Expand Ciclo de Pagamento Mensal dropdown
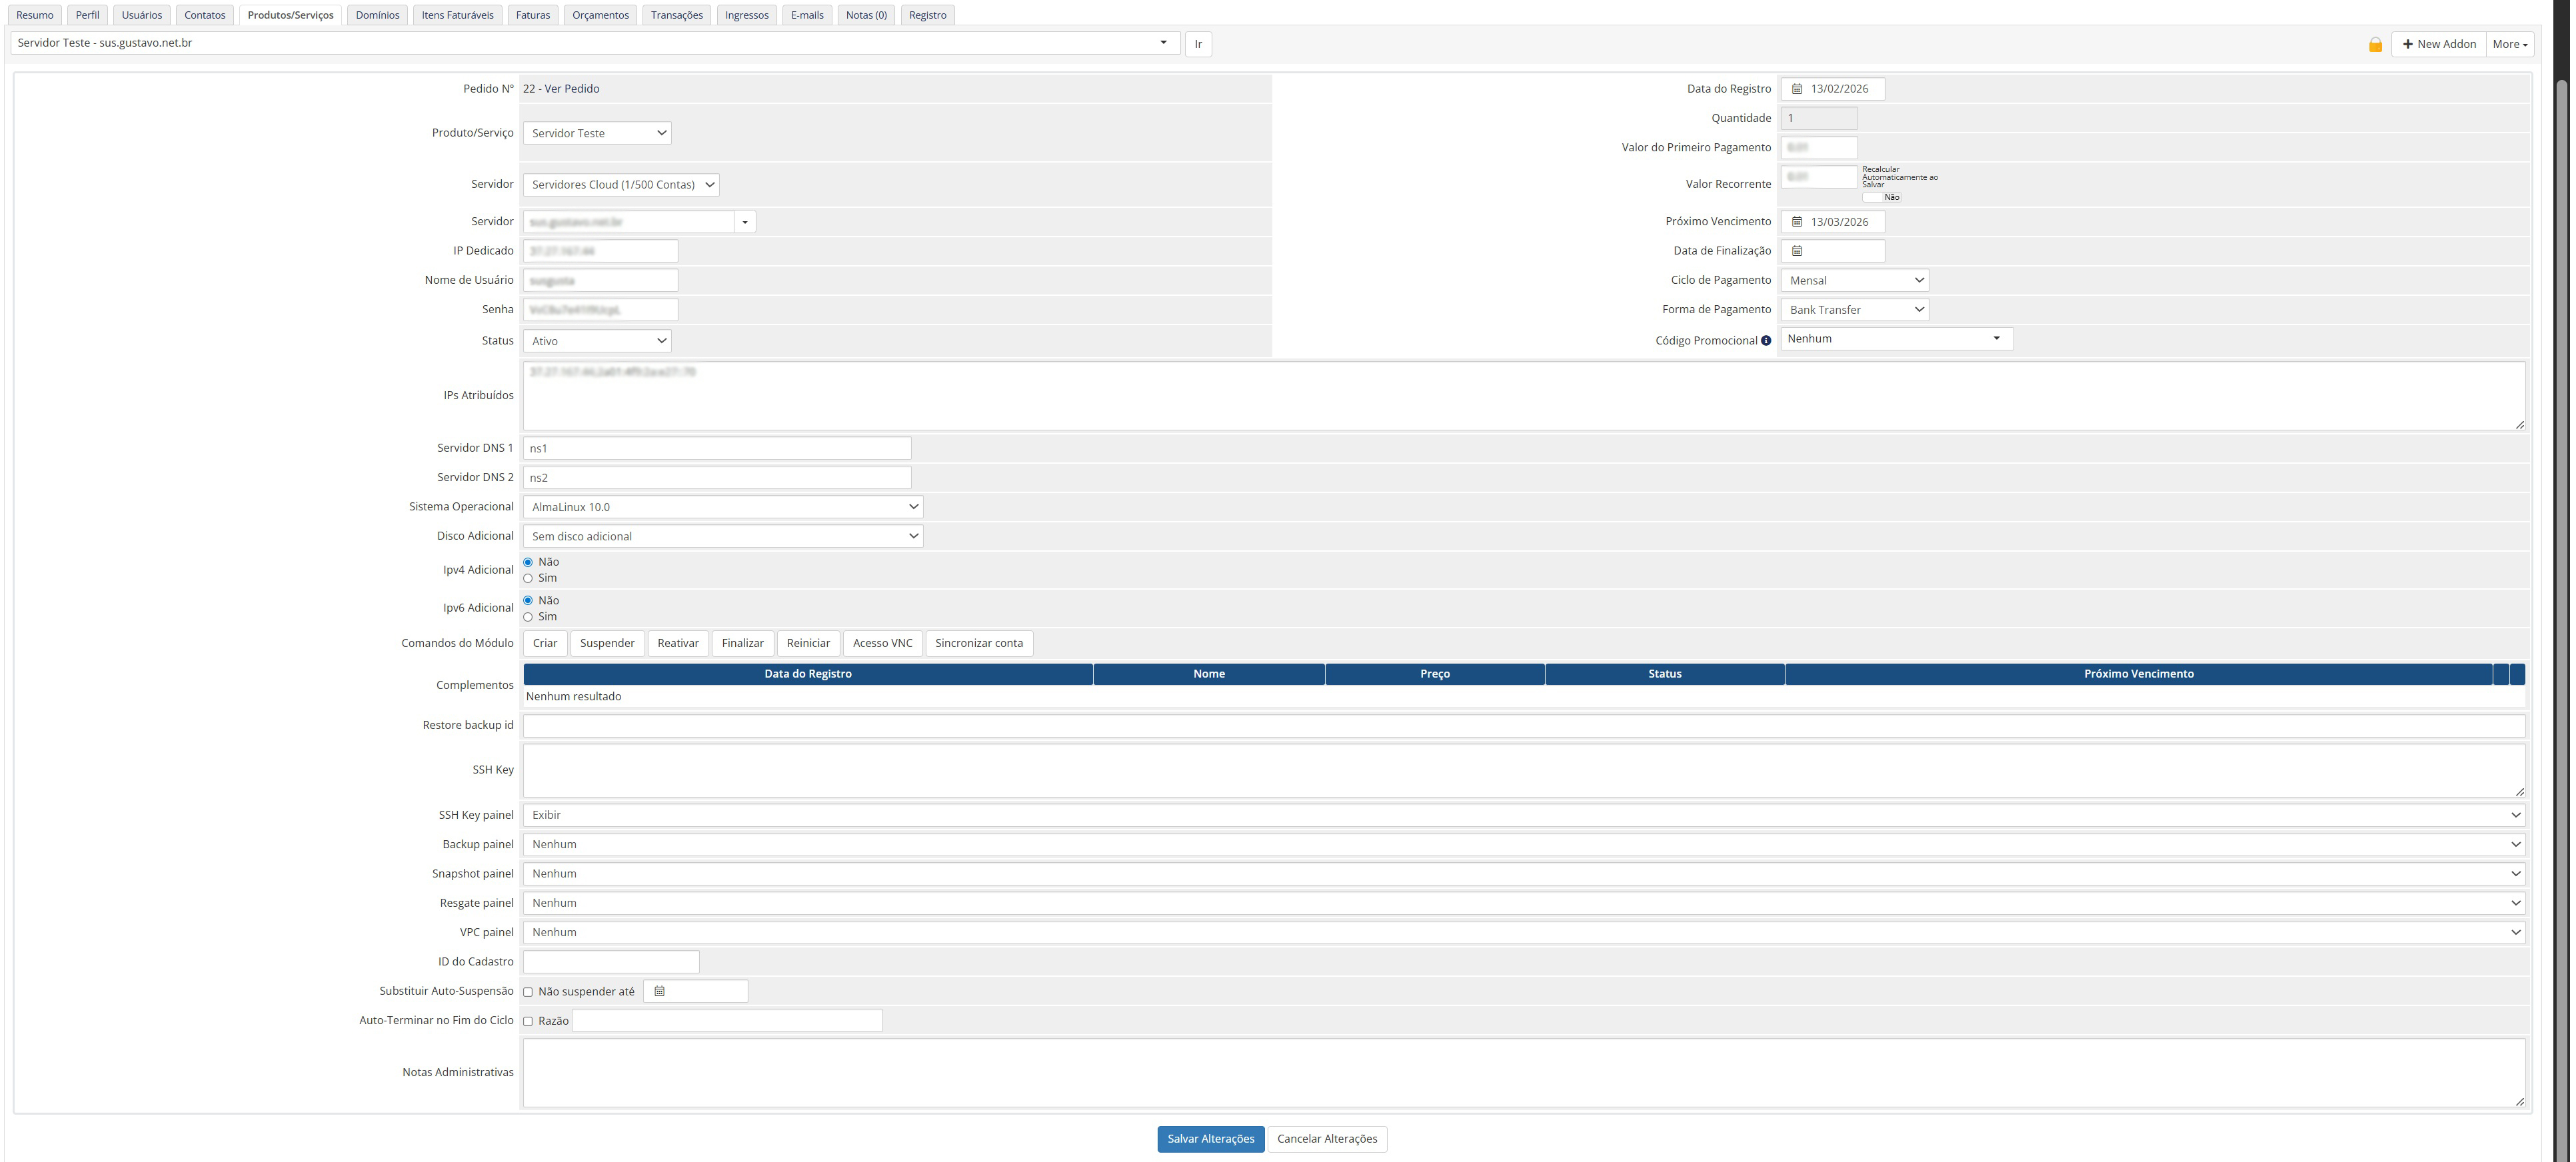The width and height of the screenshot is (2576, 1162). coord(1854,281)
